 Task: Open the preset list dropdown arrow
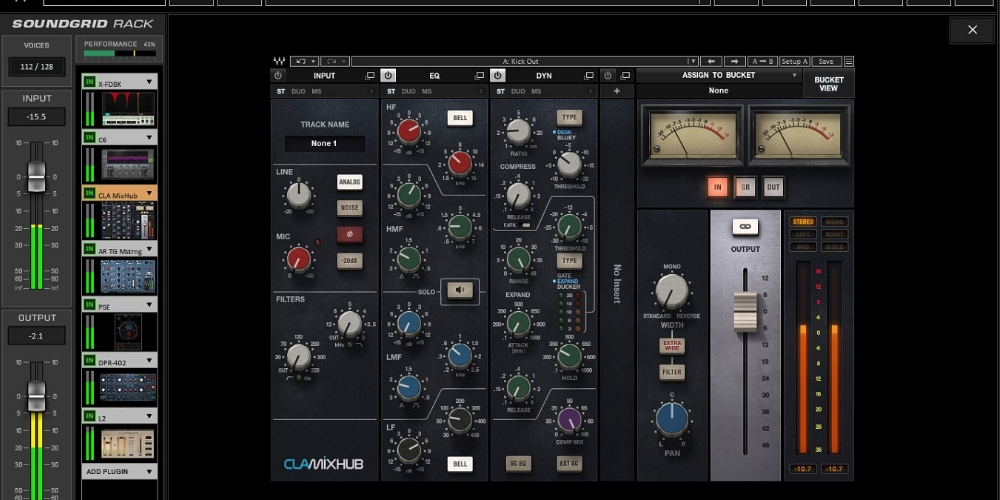(692, 62)
